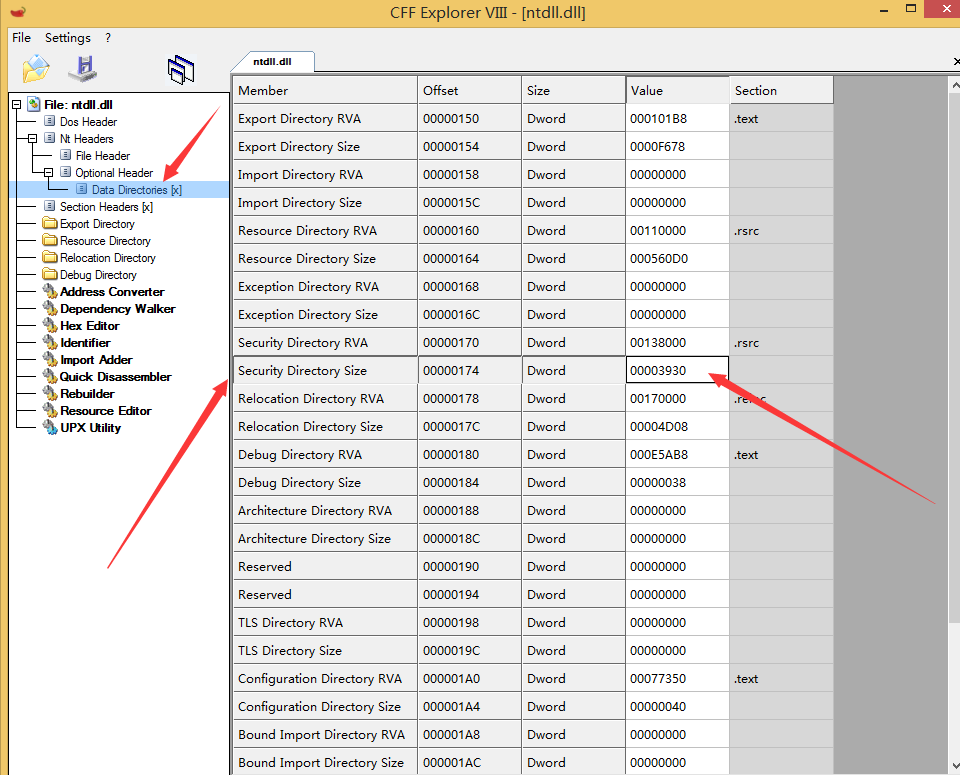The width and height of the screenshot is (960, 775).
Task: Click Export Directory RVA value 000101B8
Action: click(x=677, y=118)
